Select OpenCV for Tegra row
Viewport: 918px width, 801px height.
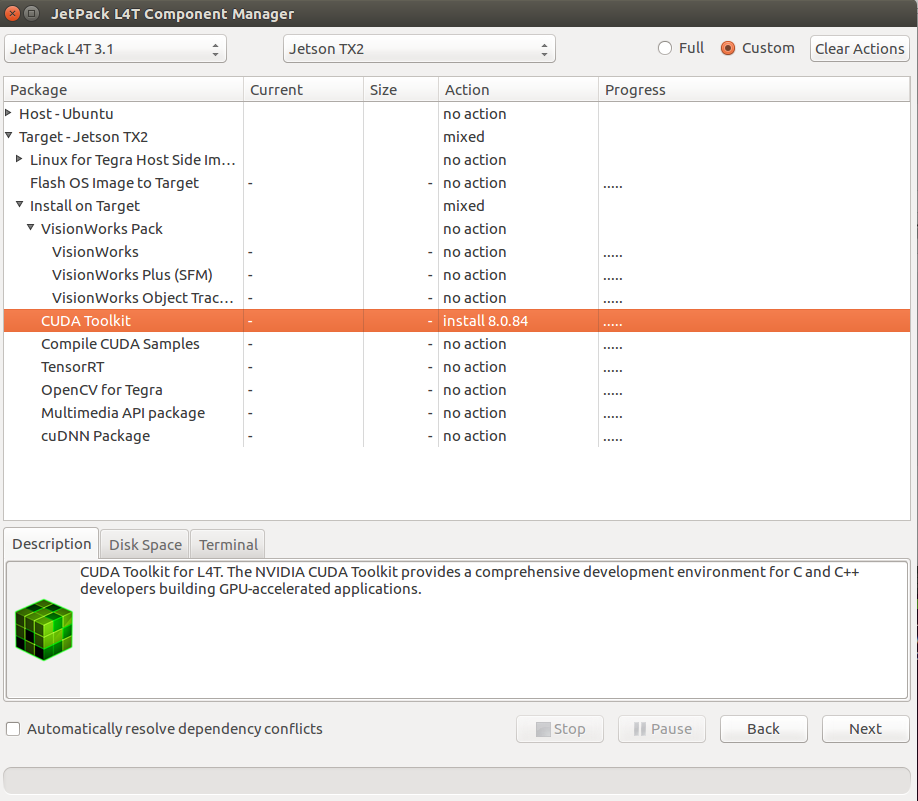coord(457,390)
